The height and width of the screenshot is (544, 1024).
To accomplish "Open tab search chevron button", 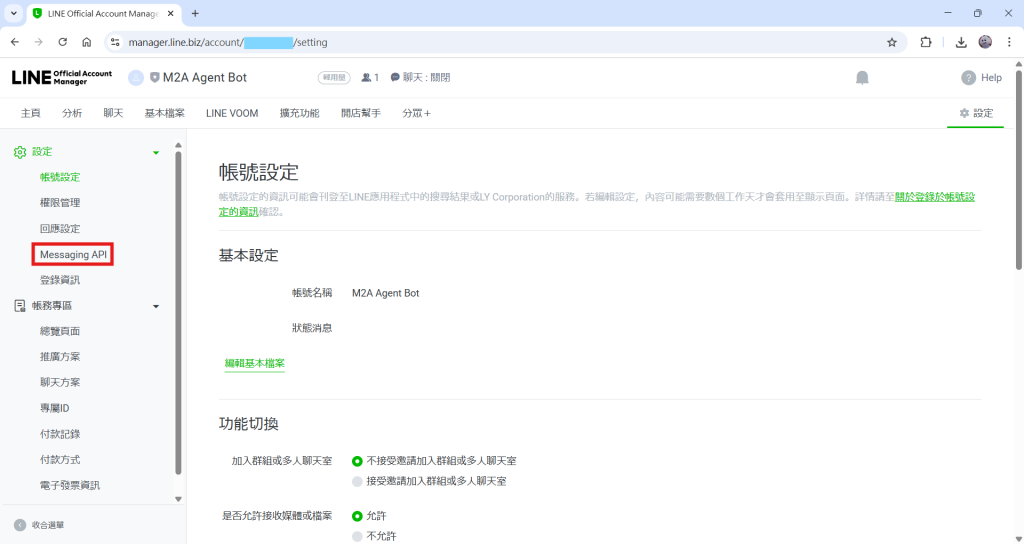I will tap(13, 13).
